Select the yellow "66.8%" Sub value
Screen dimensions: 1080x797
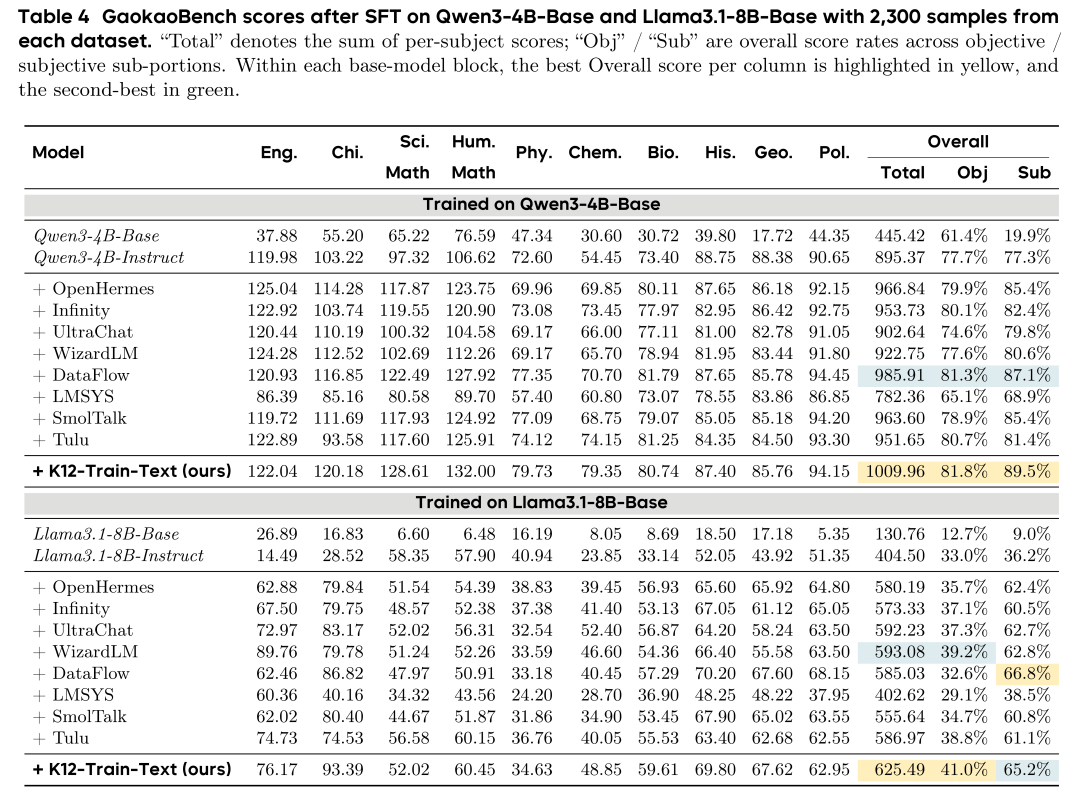(x=1027, y=674)
